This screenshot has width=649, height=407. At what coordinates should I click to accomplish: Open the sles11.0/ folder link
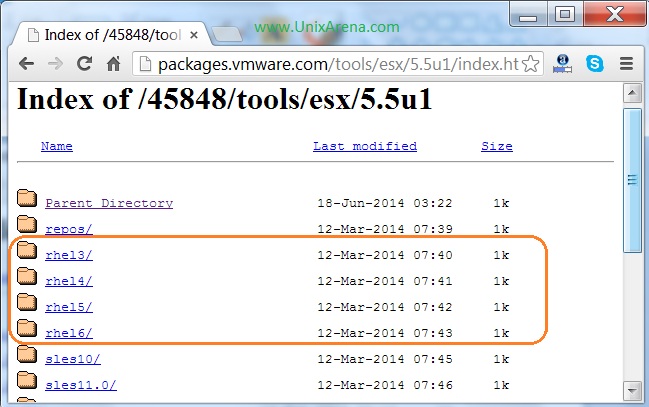coord(81,385)
